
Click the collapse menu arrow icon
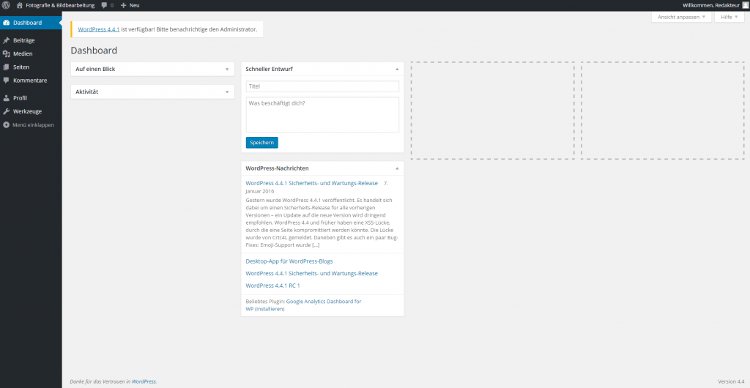(6, 125)
